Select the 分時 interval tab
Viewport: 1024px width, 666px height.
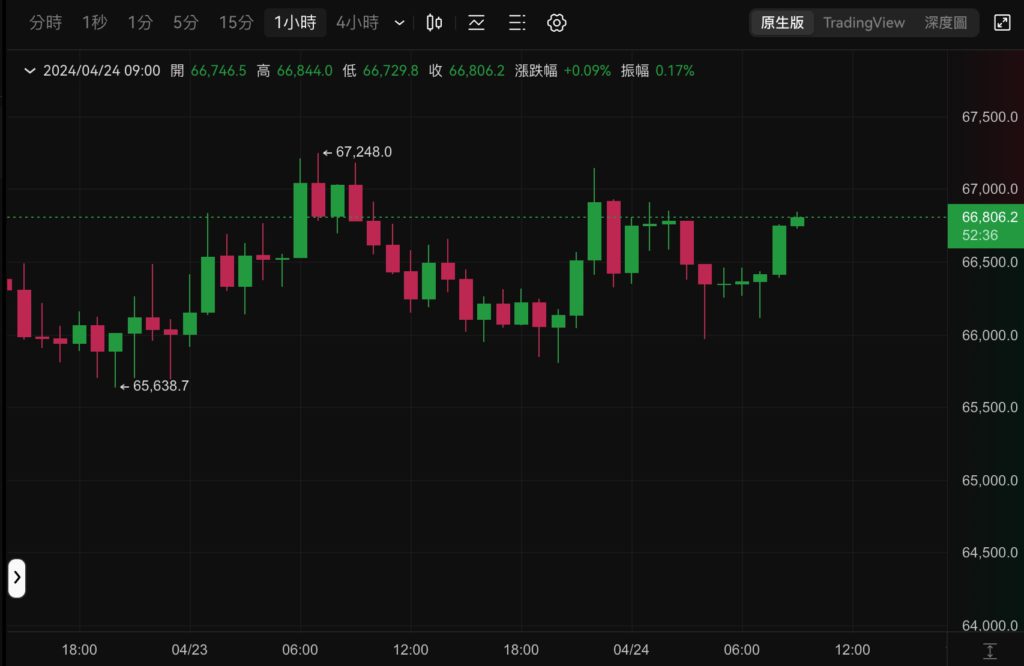(x=45, y=23)
